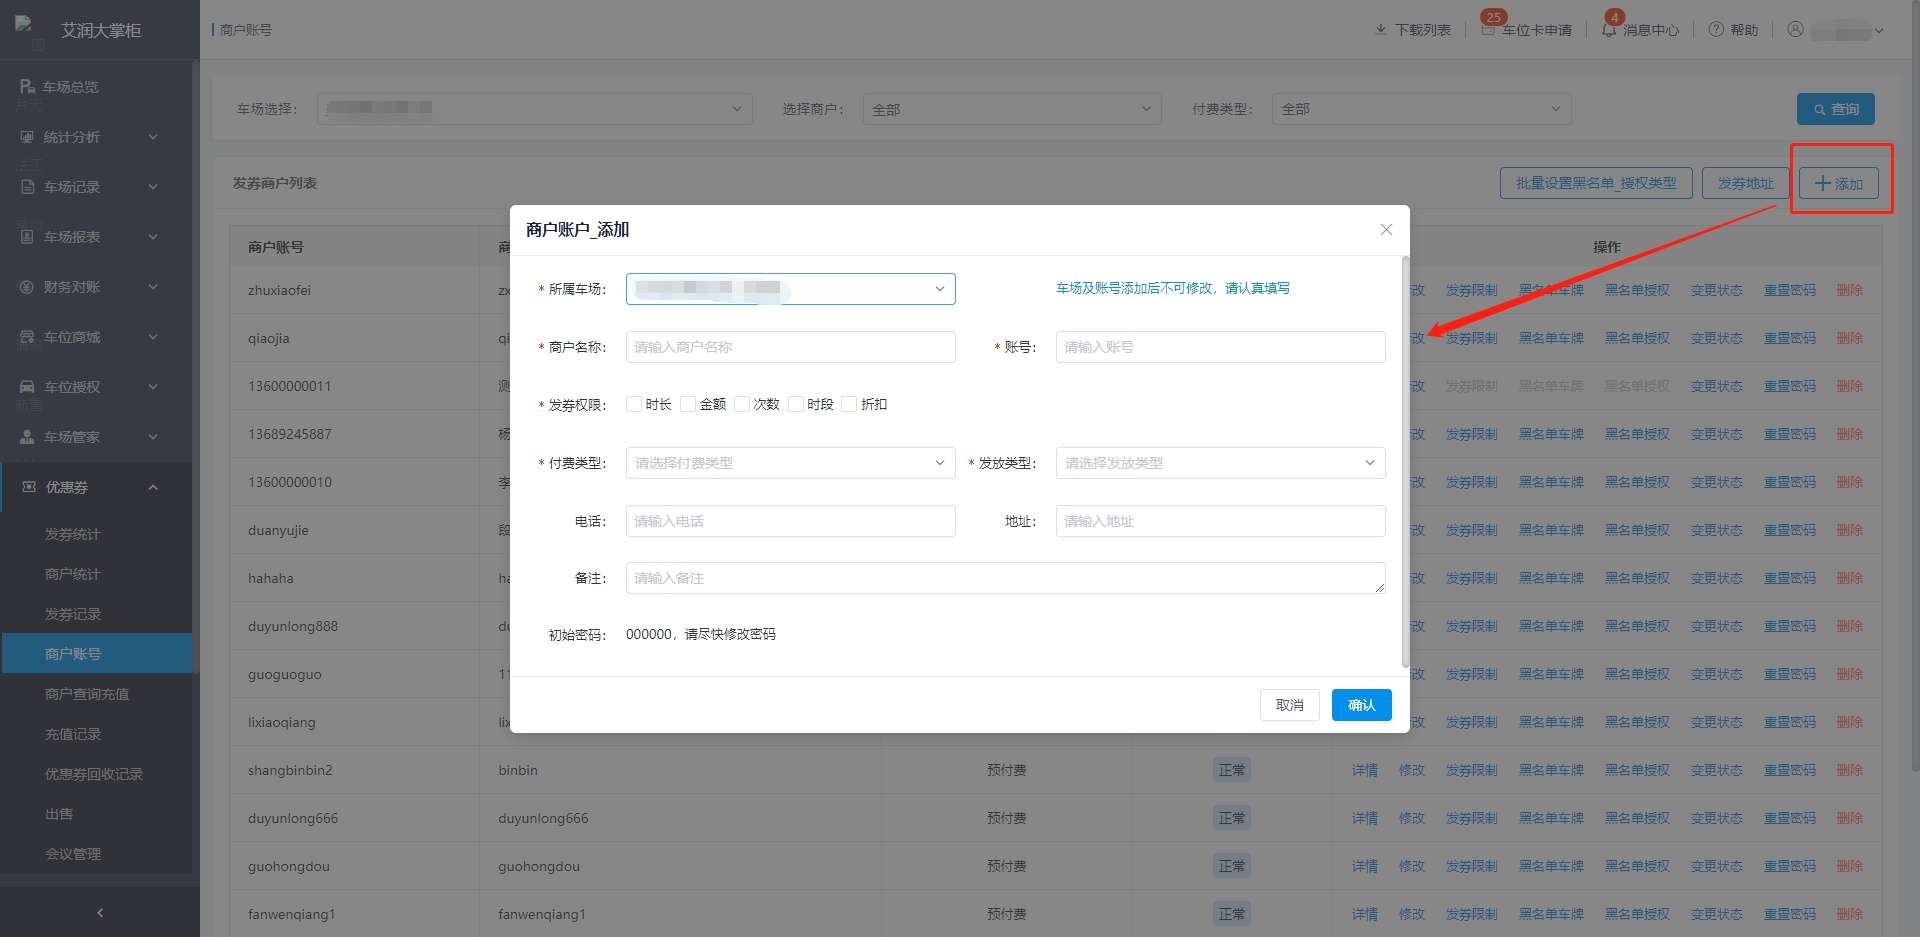
Task: Click the message center bell icon
Action: coord(1608,30)
